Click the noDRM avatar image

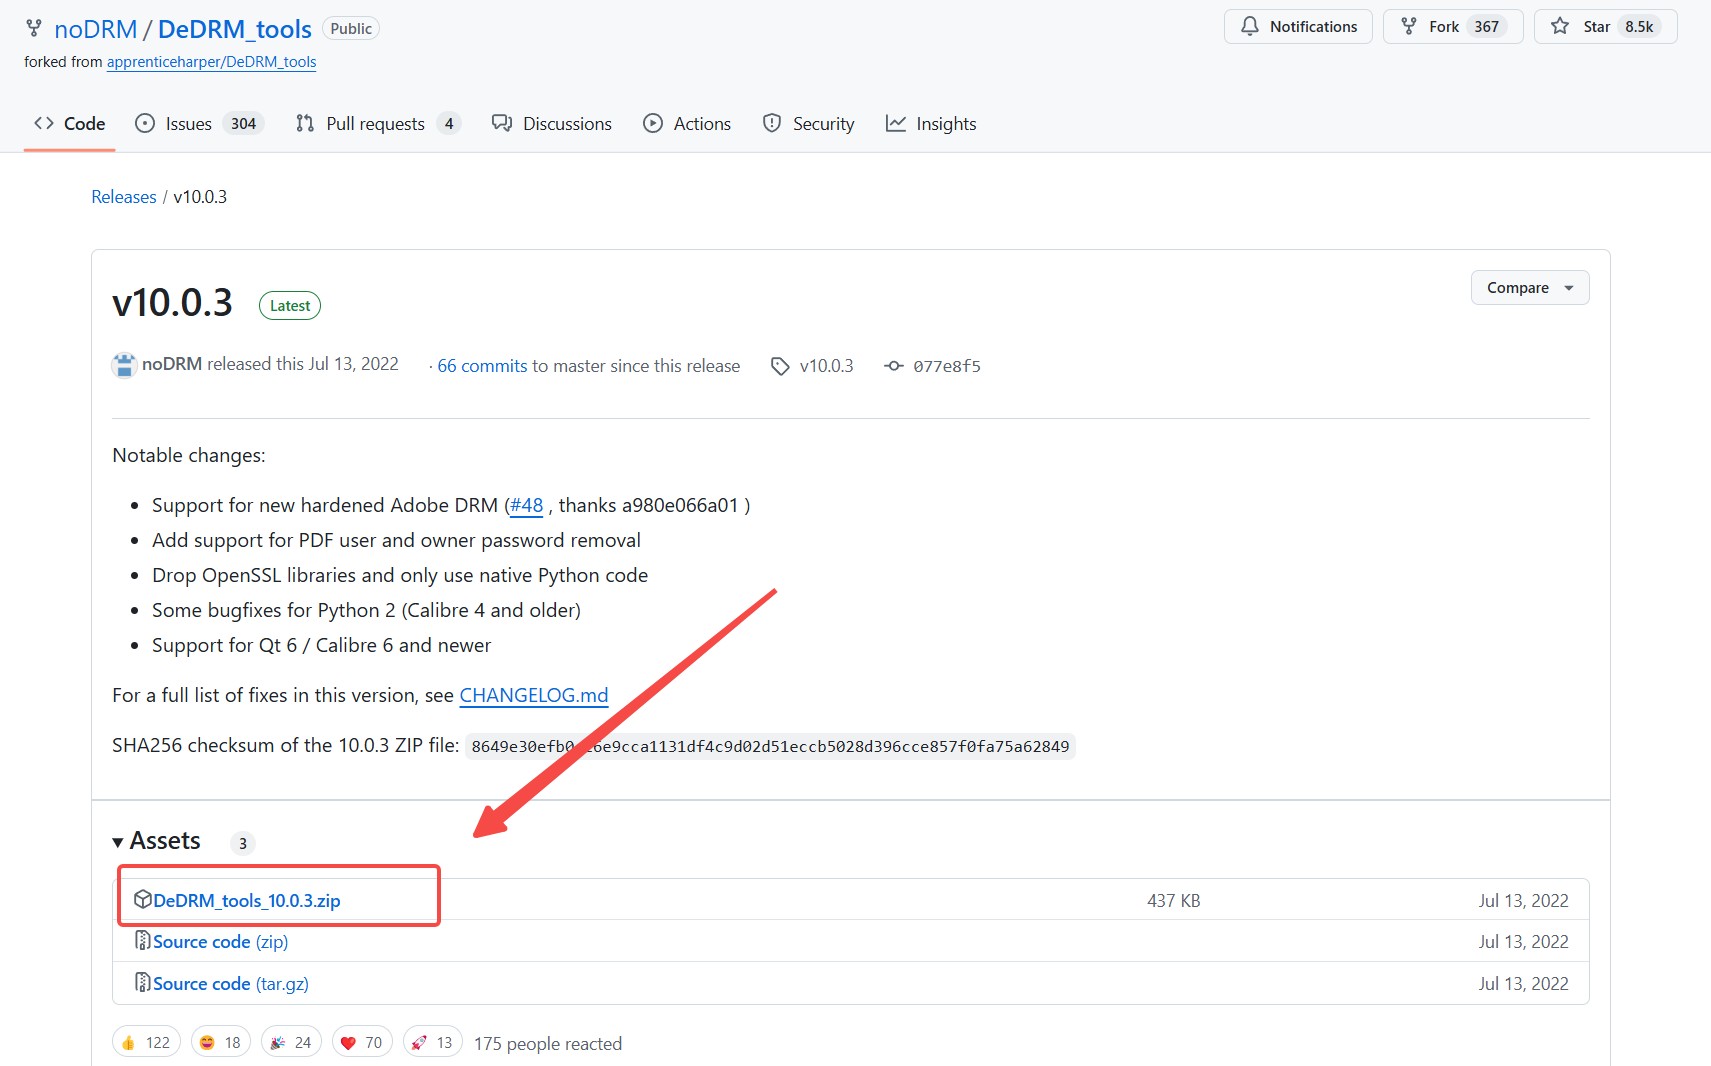(124, 365)
